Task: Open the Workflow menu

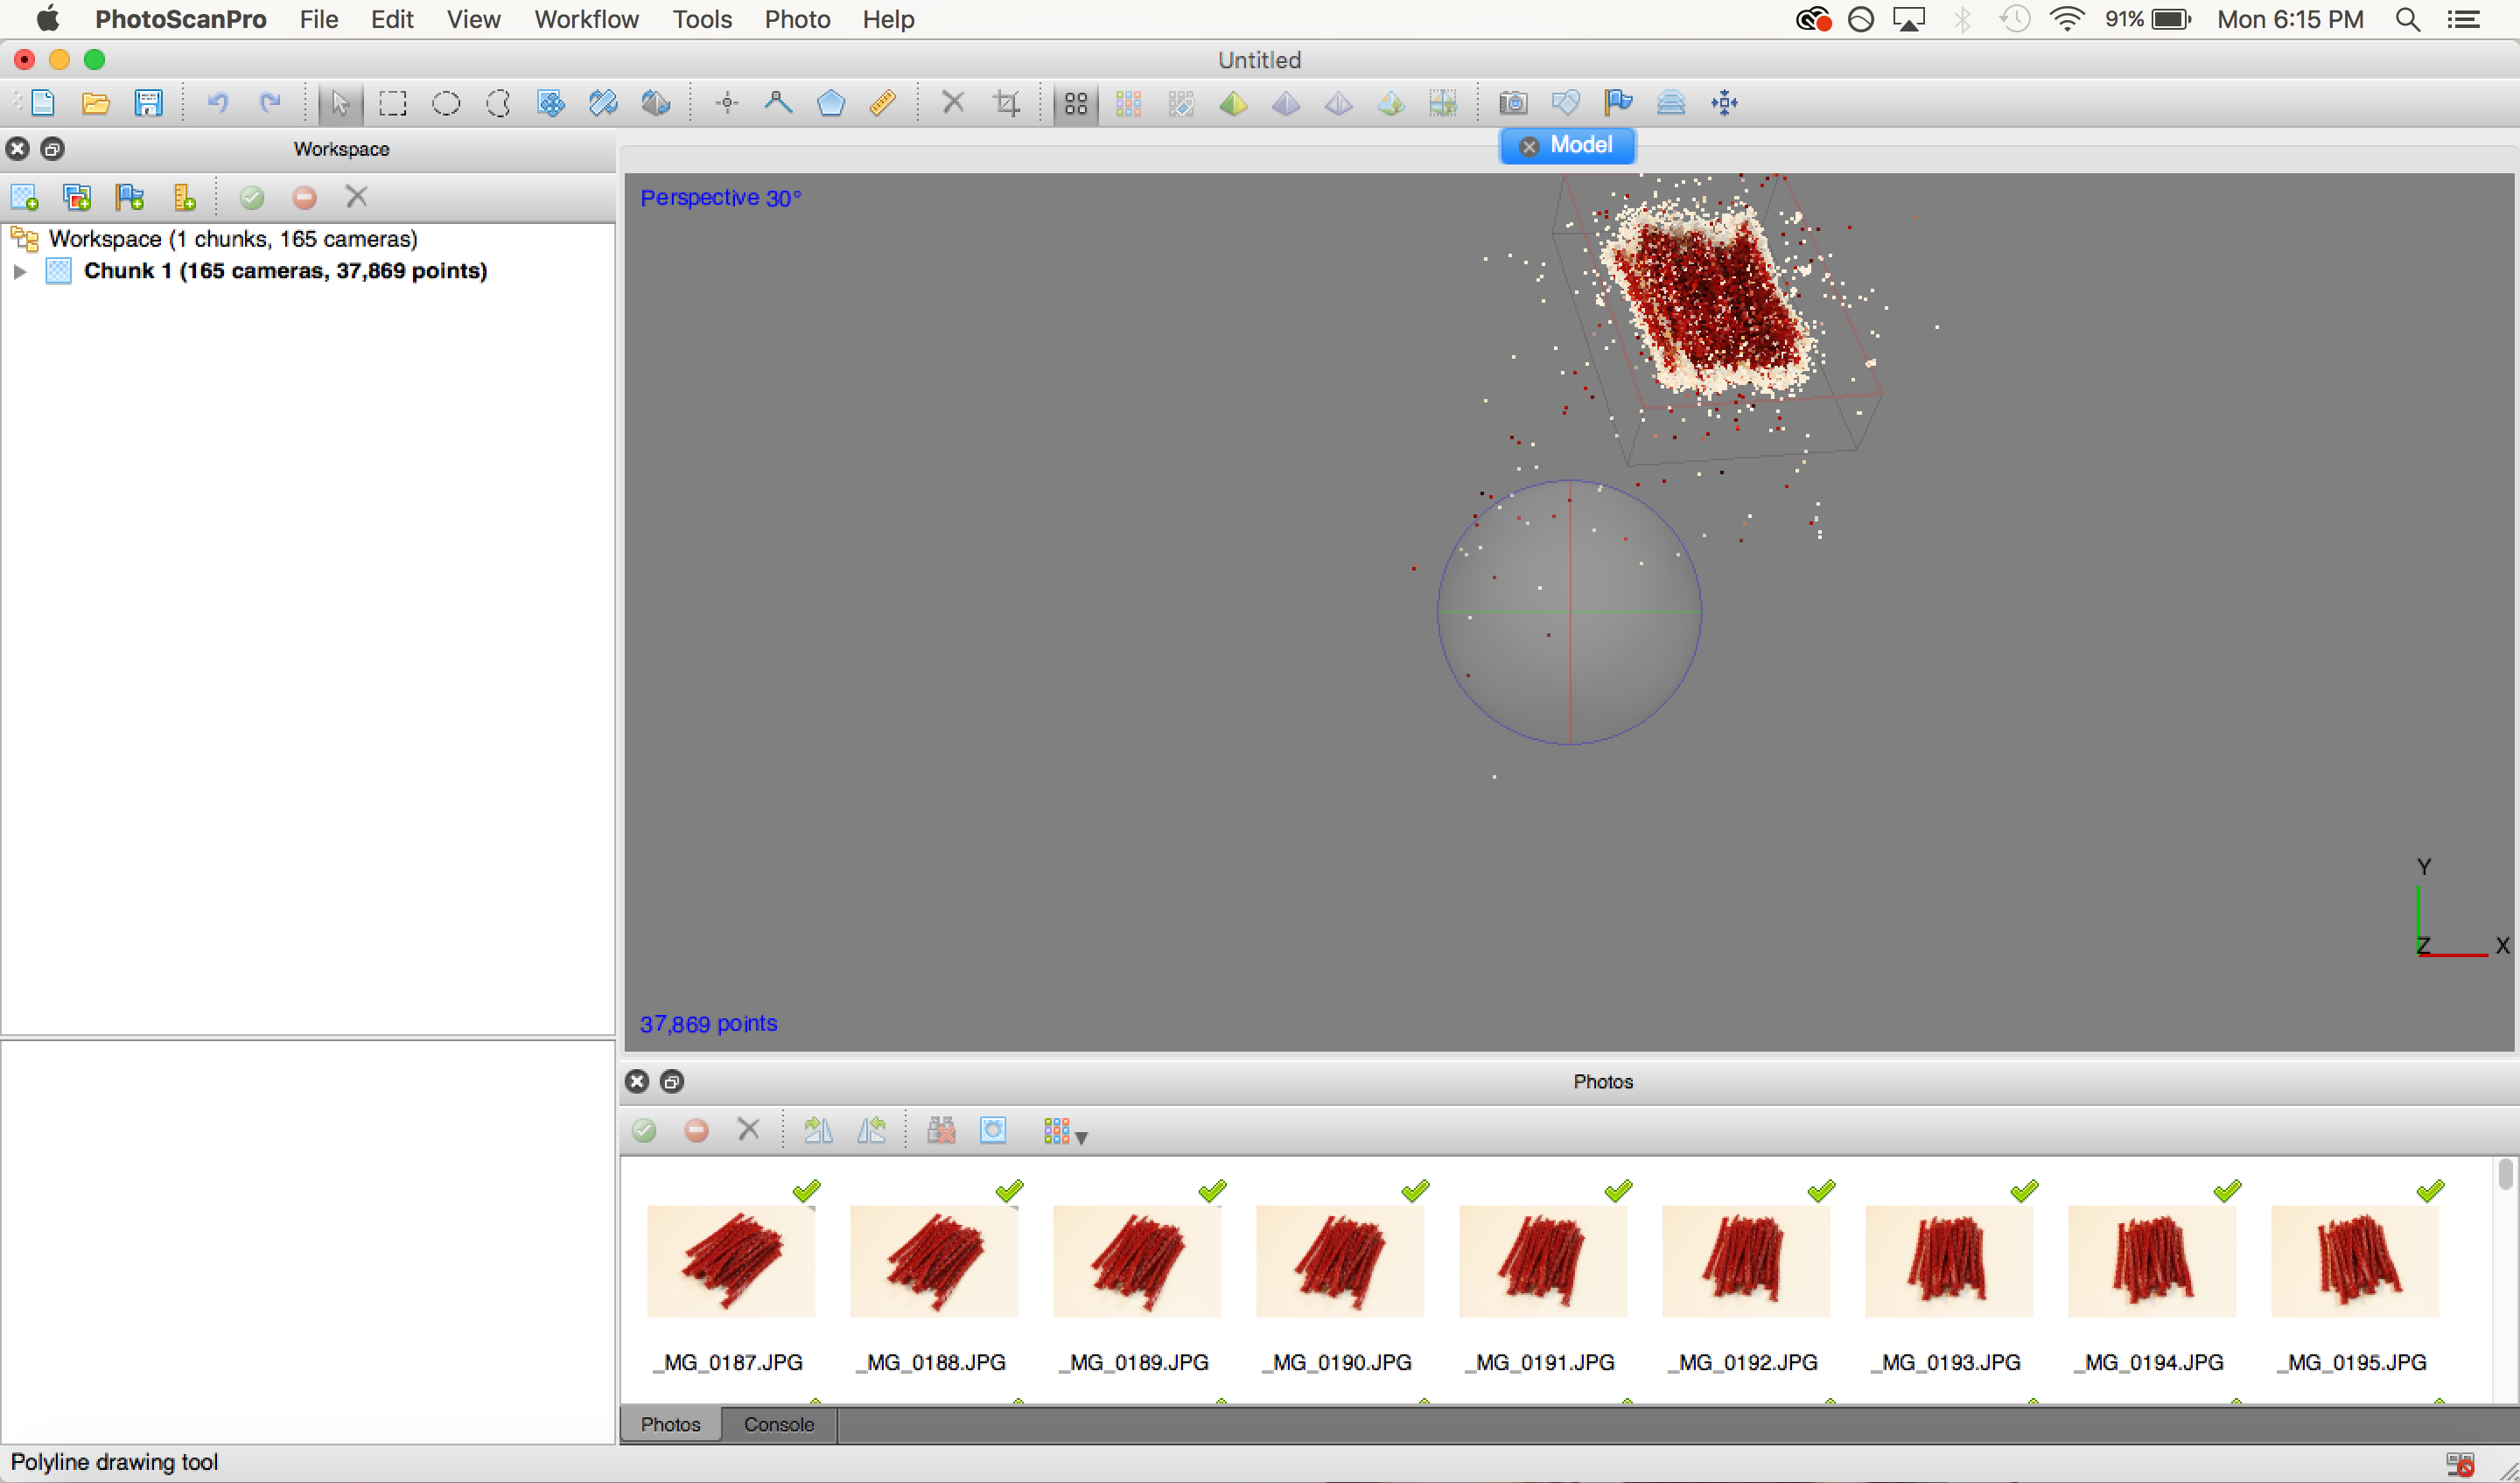Action: pos(586,19)
